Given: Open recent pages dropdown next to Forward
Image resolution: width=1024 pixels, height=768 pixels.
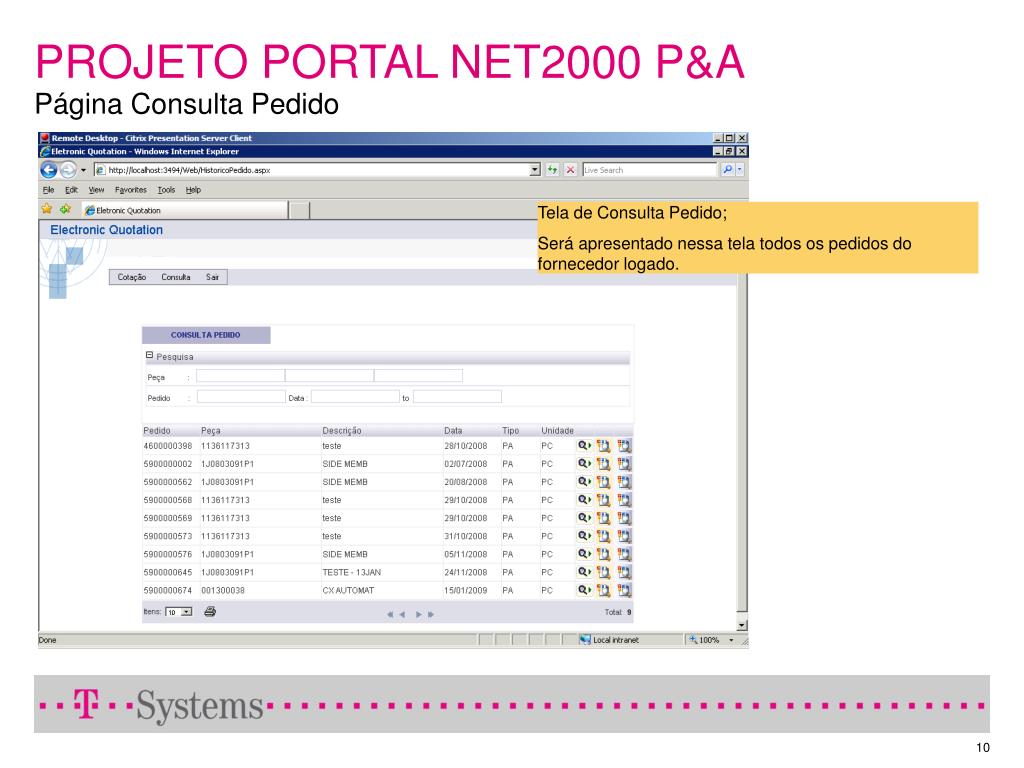Looking at the screenshot, I should tap(83, 170).
